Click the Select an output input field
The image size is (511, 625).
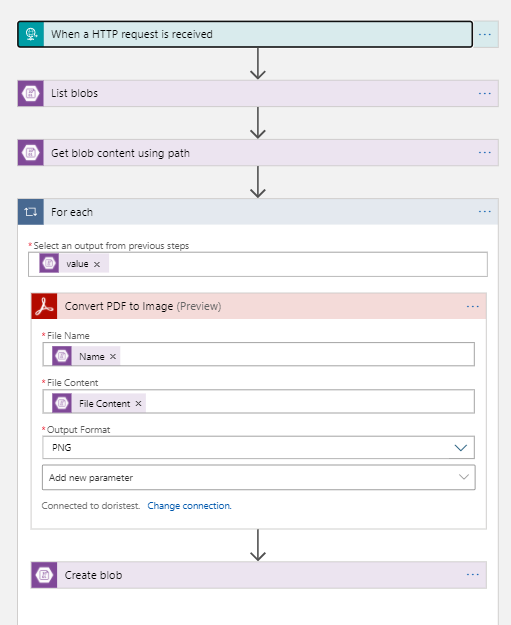(x=257, y=264)
